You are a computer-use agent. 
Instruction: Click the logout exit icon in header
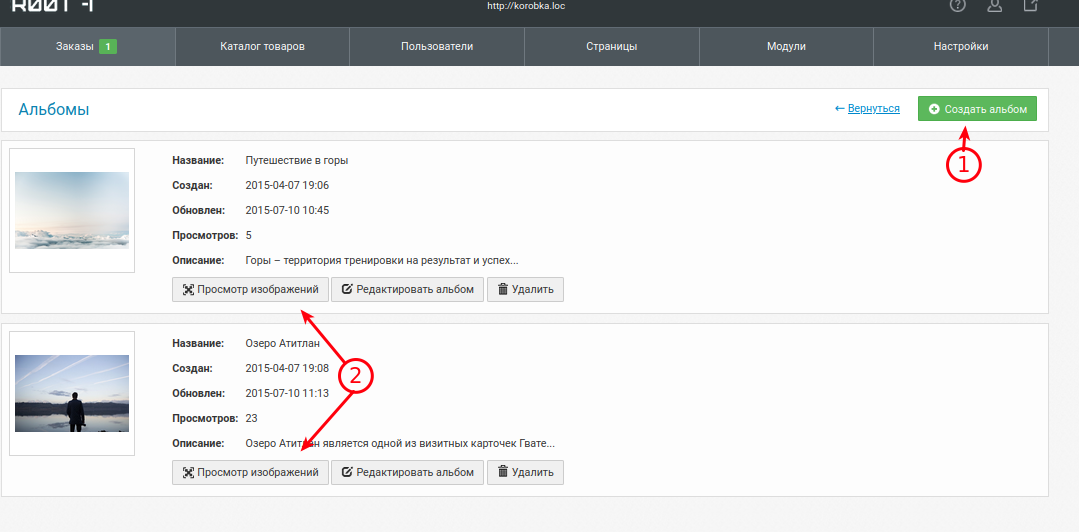(x=1030, y=6)
